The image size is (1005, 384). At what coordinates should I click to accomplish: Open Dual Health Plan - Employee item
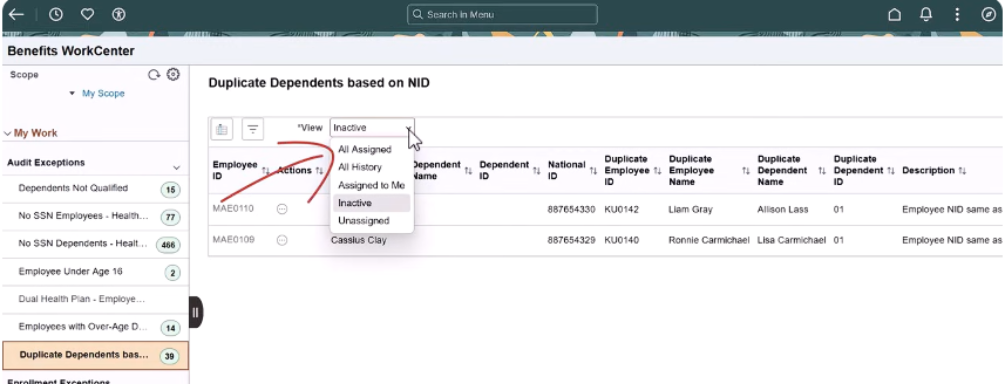tap(96, 299)
